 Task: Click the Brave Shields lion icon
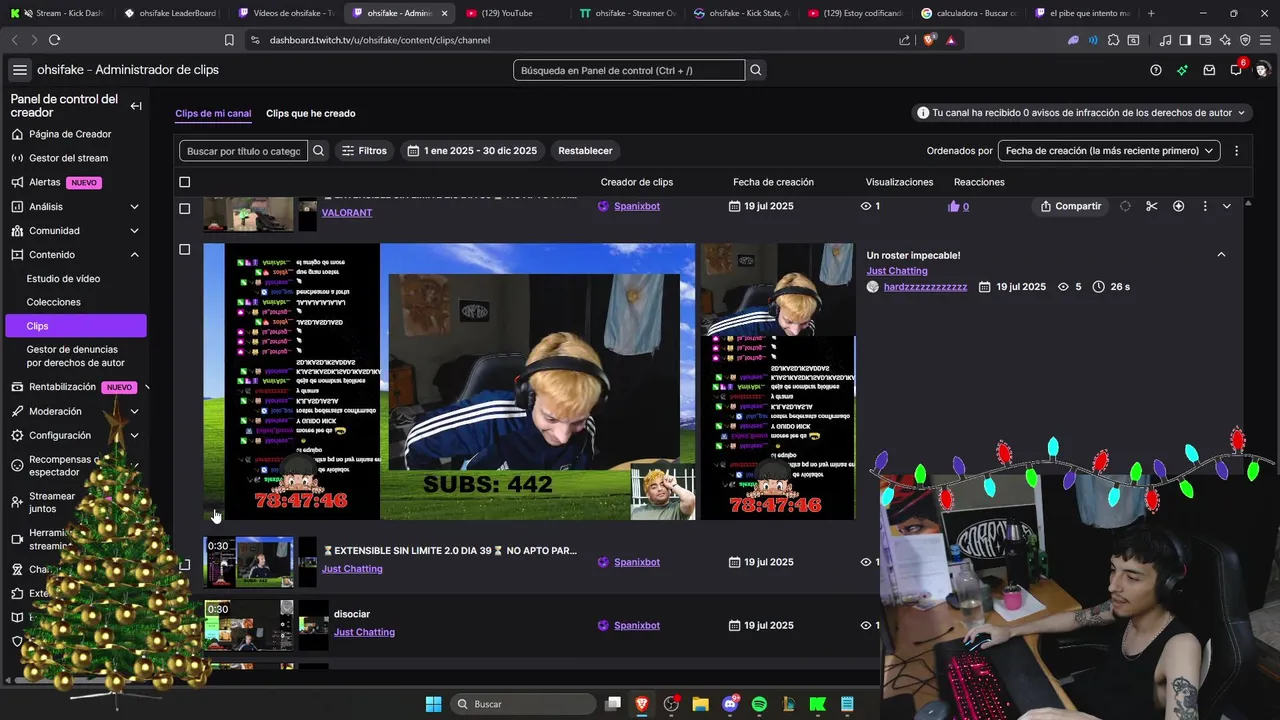point(930,40)
